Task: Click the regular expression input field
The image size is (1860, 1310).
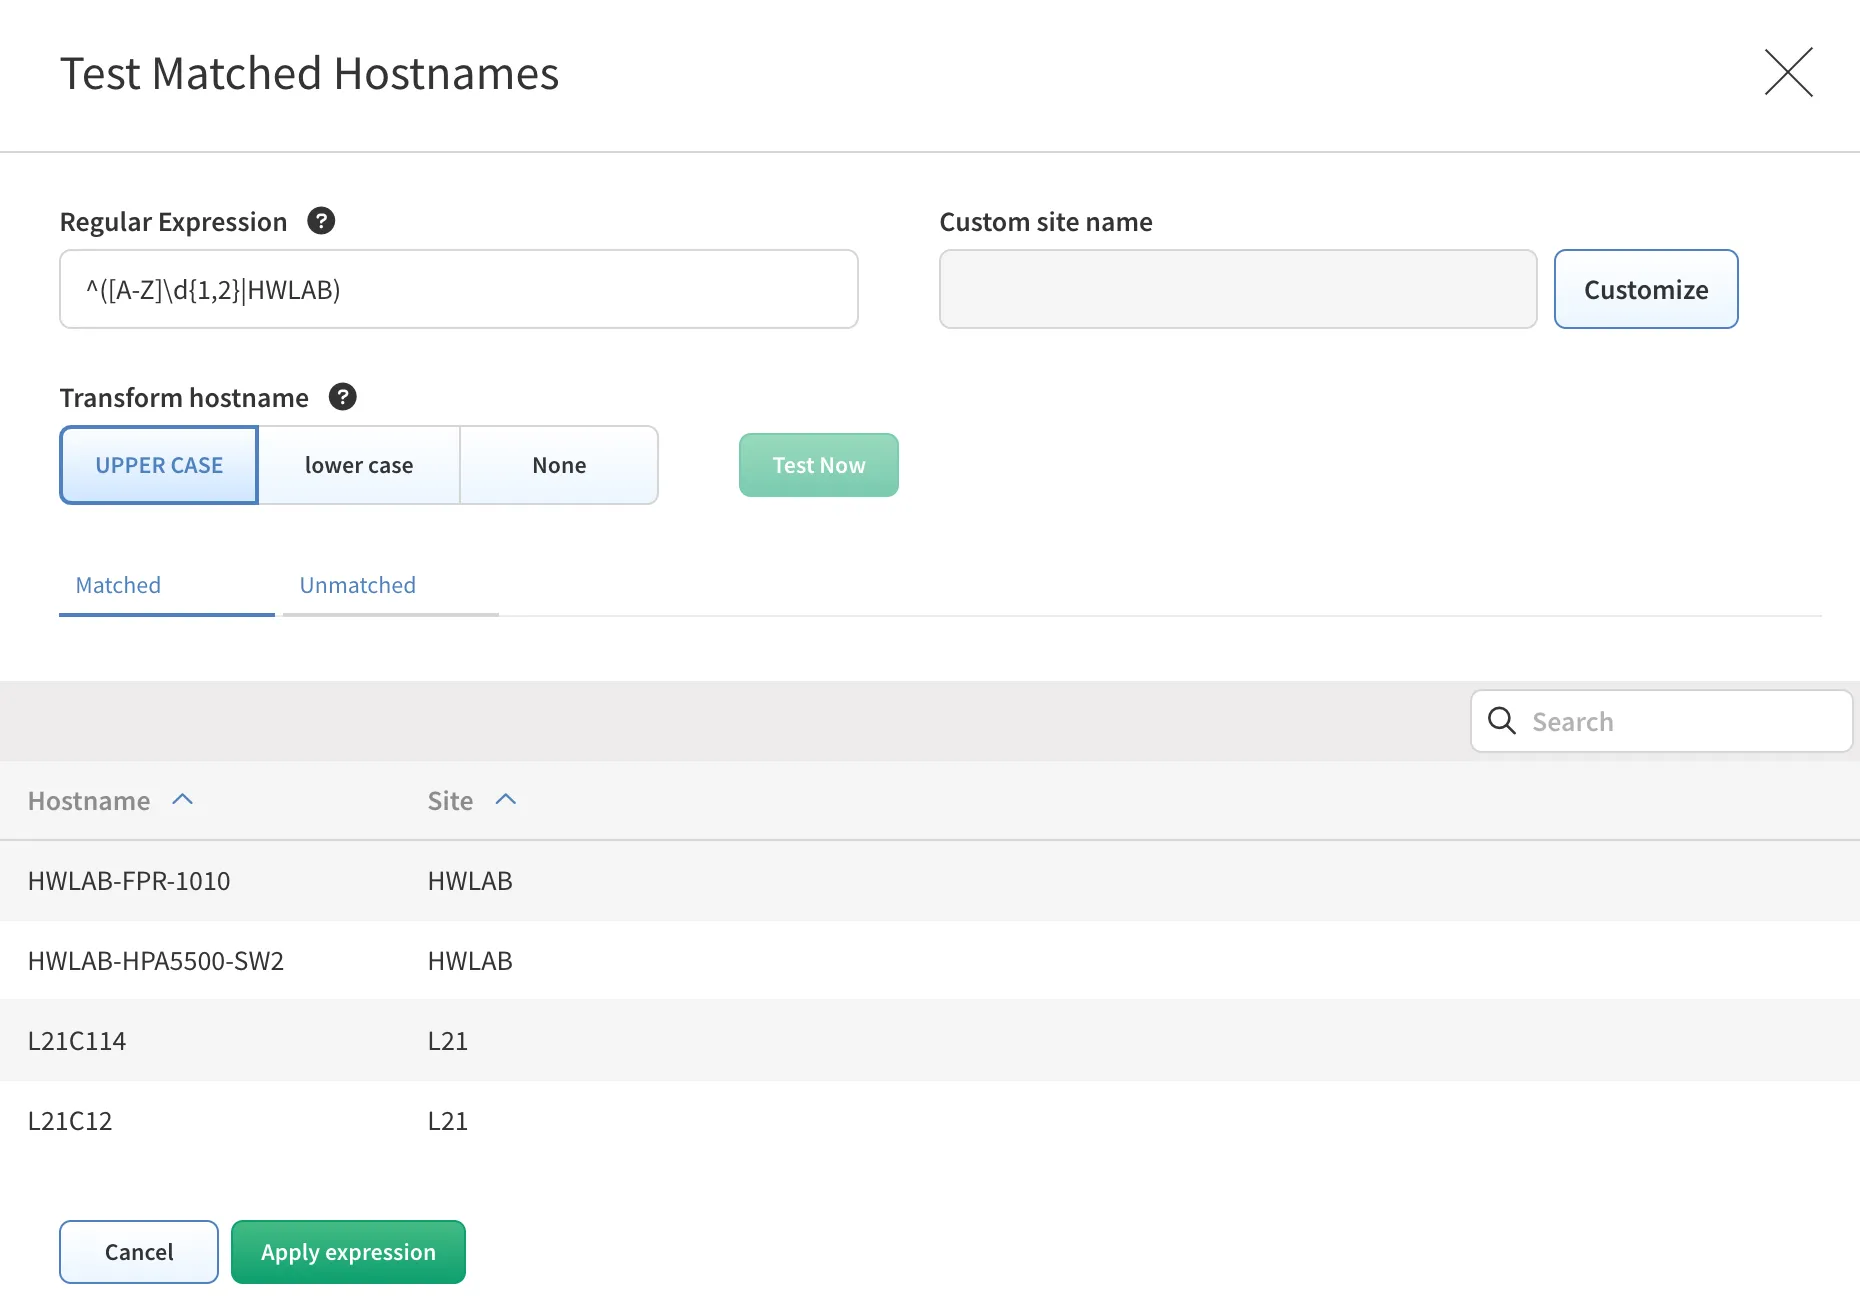Action: pos(458,289)
